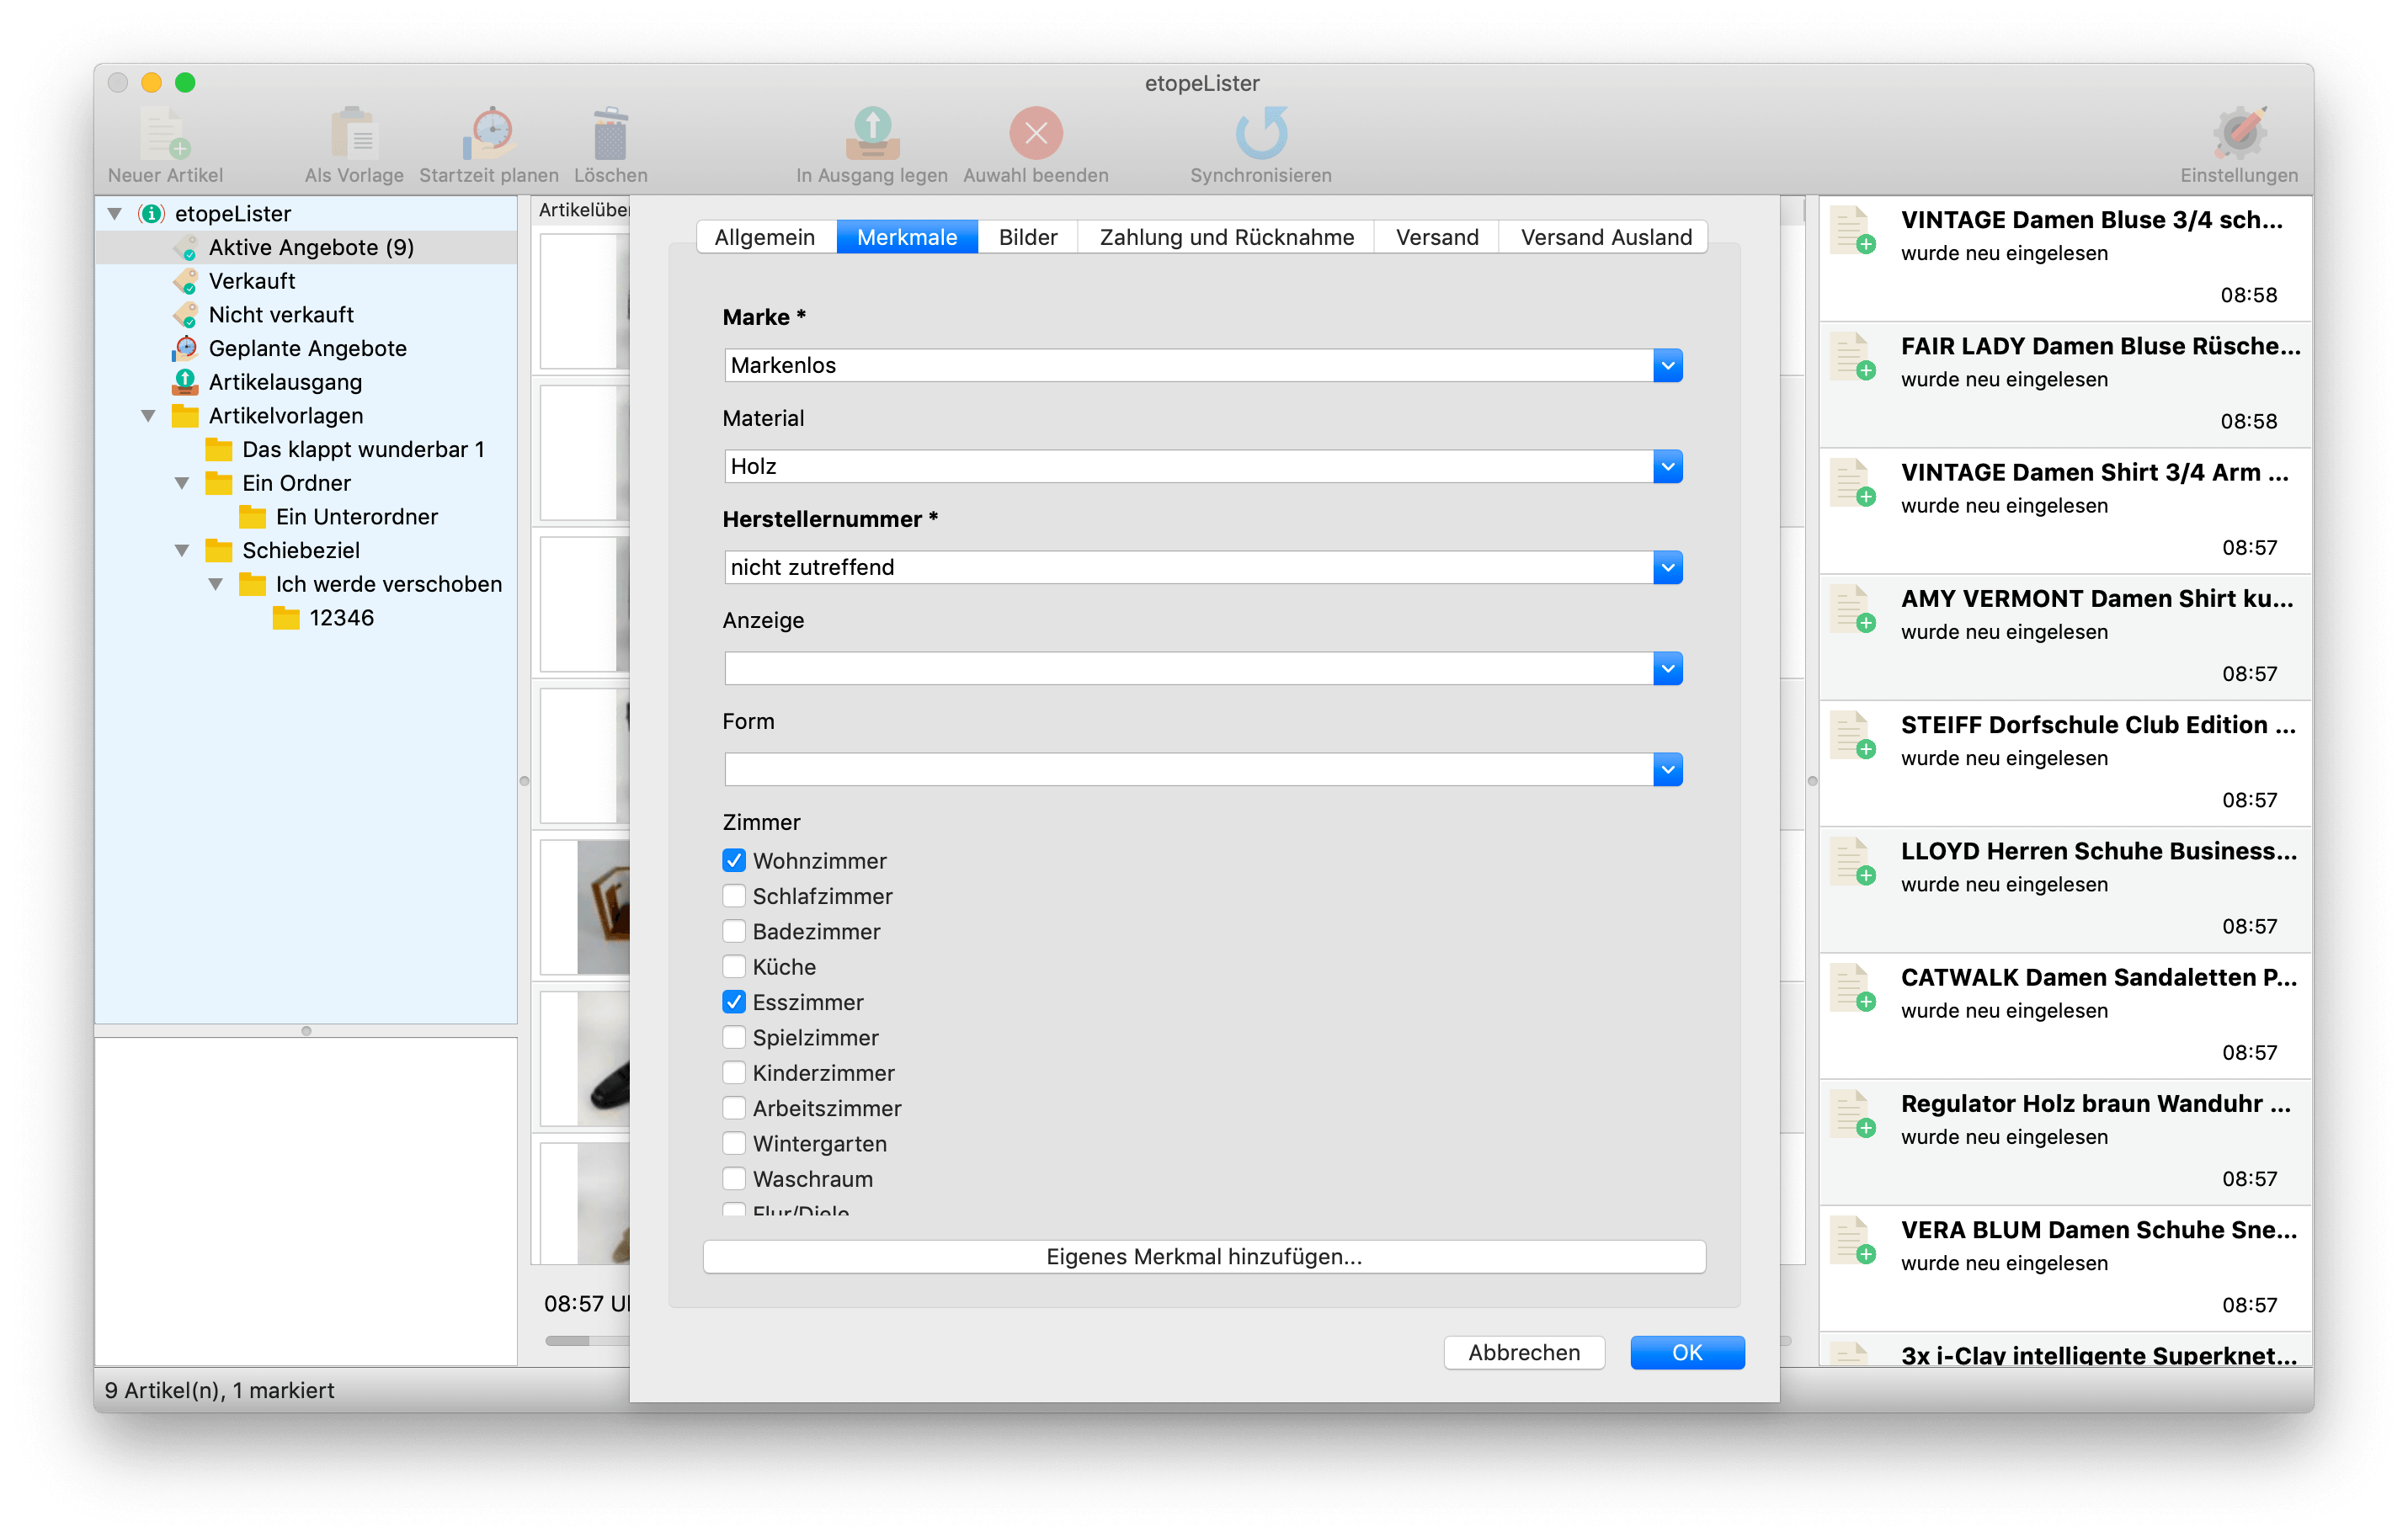Screen dimensions: 2408x1537
Task: Uncheck the Wohnzimmer checkbox
Action: tap(734, 861)
